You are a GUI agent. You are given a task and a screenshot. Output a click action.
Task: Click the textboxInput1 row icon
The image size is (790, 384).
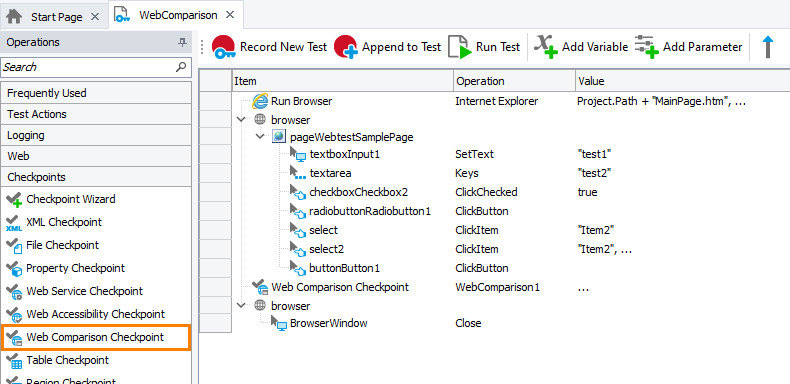pos(298,155)
